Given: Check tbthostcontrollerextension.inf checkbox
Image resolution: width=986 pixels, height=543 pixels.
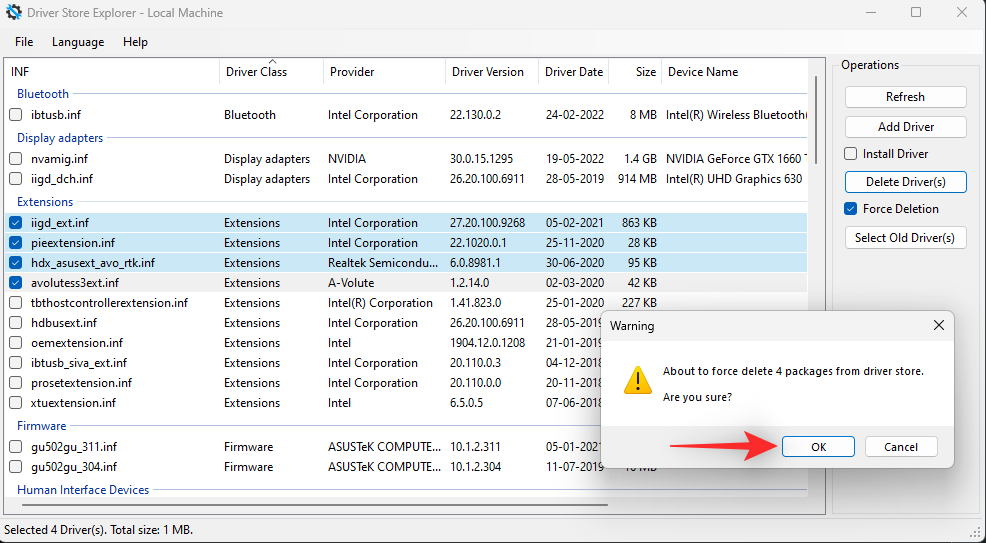Looking at the screenshot, I should pyautogui.click(x=16, y=303).
